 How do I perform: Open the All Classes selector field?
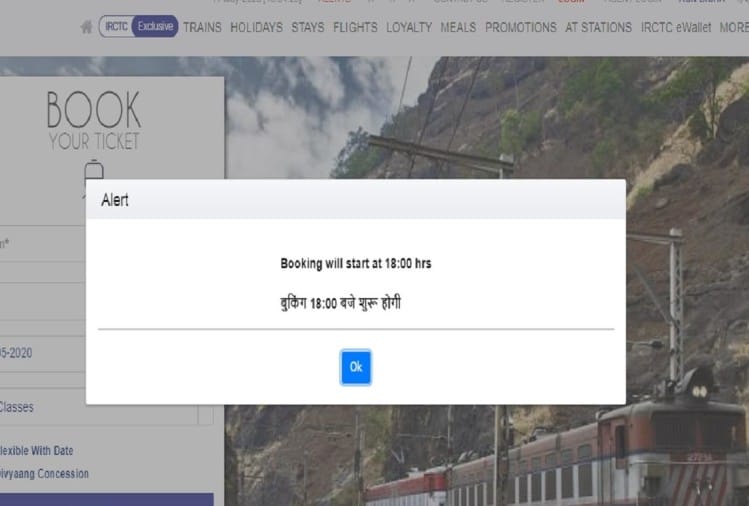[98, 408]
